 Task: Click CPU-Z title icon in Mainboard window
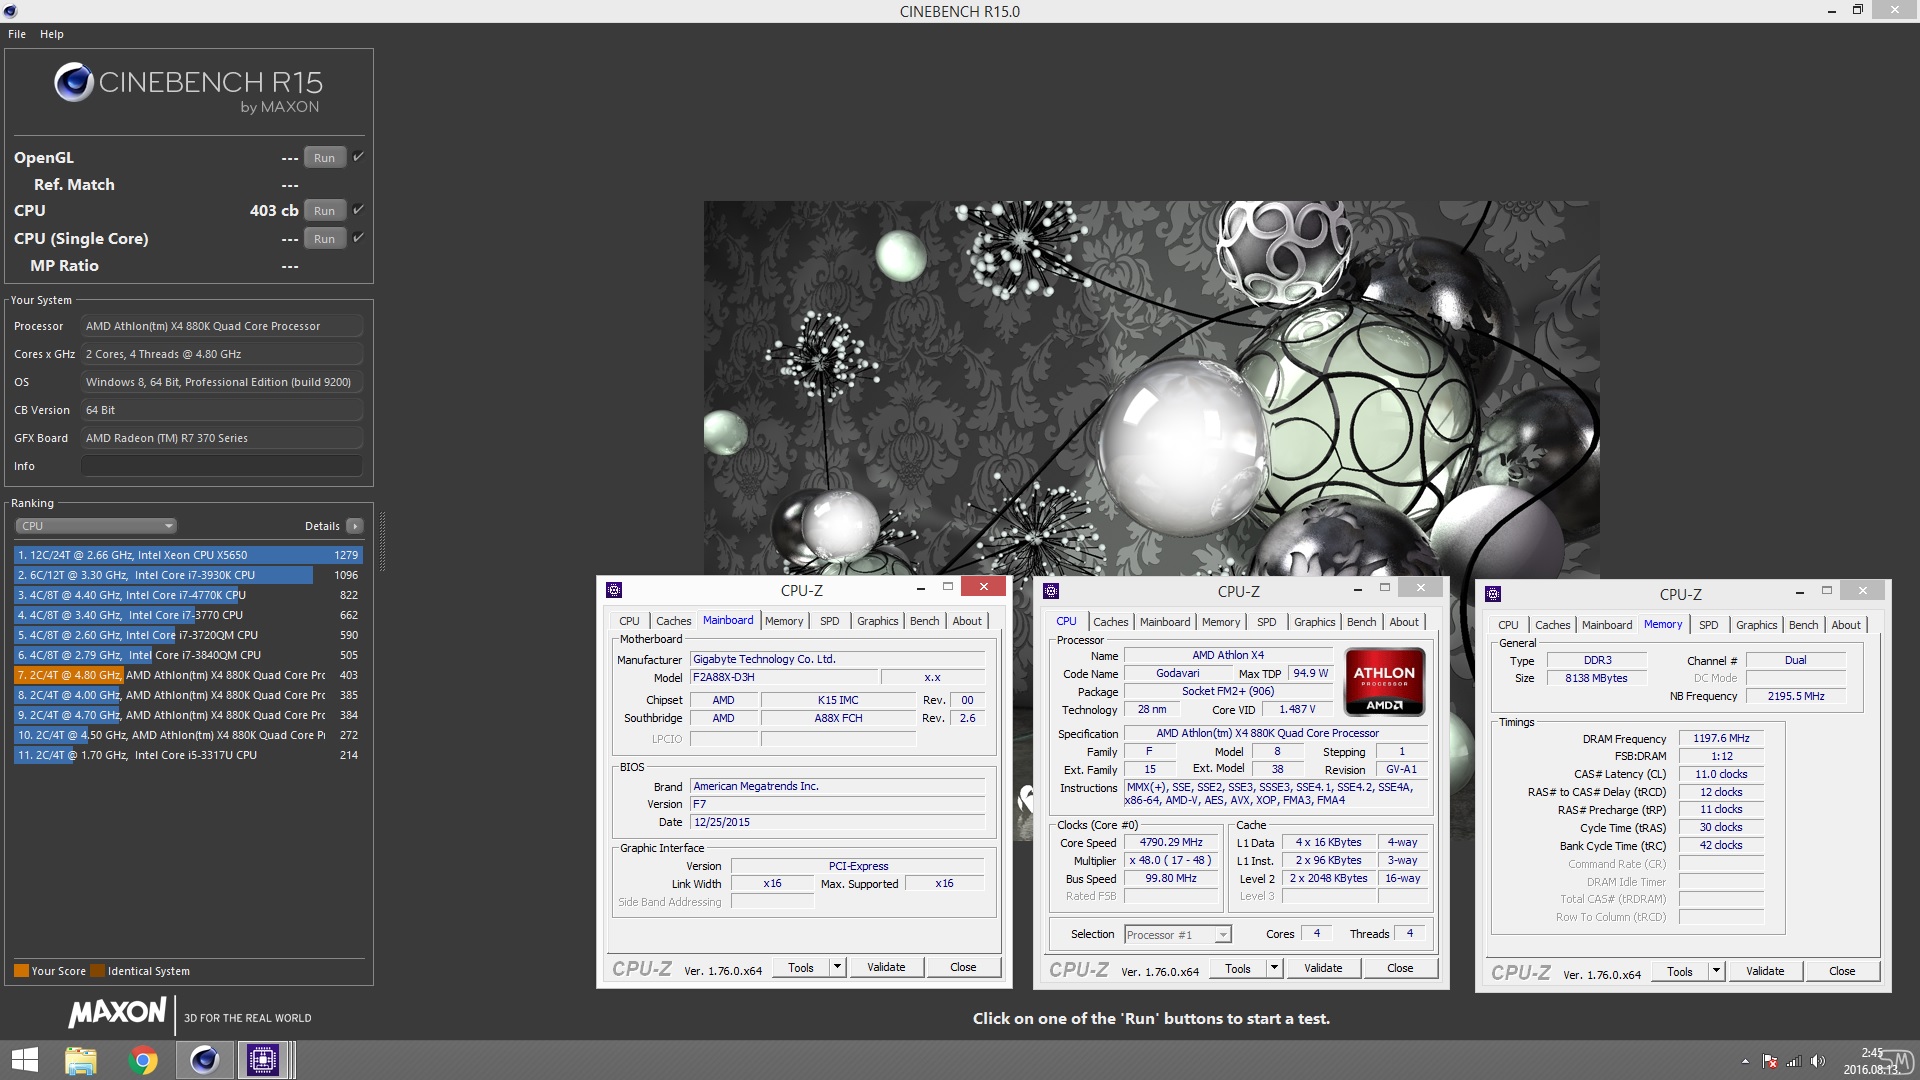click(614, 590)
